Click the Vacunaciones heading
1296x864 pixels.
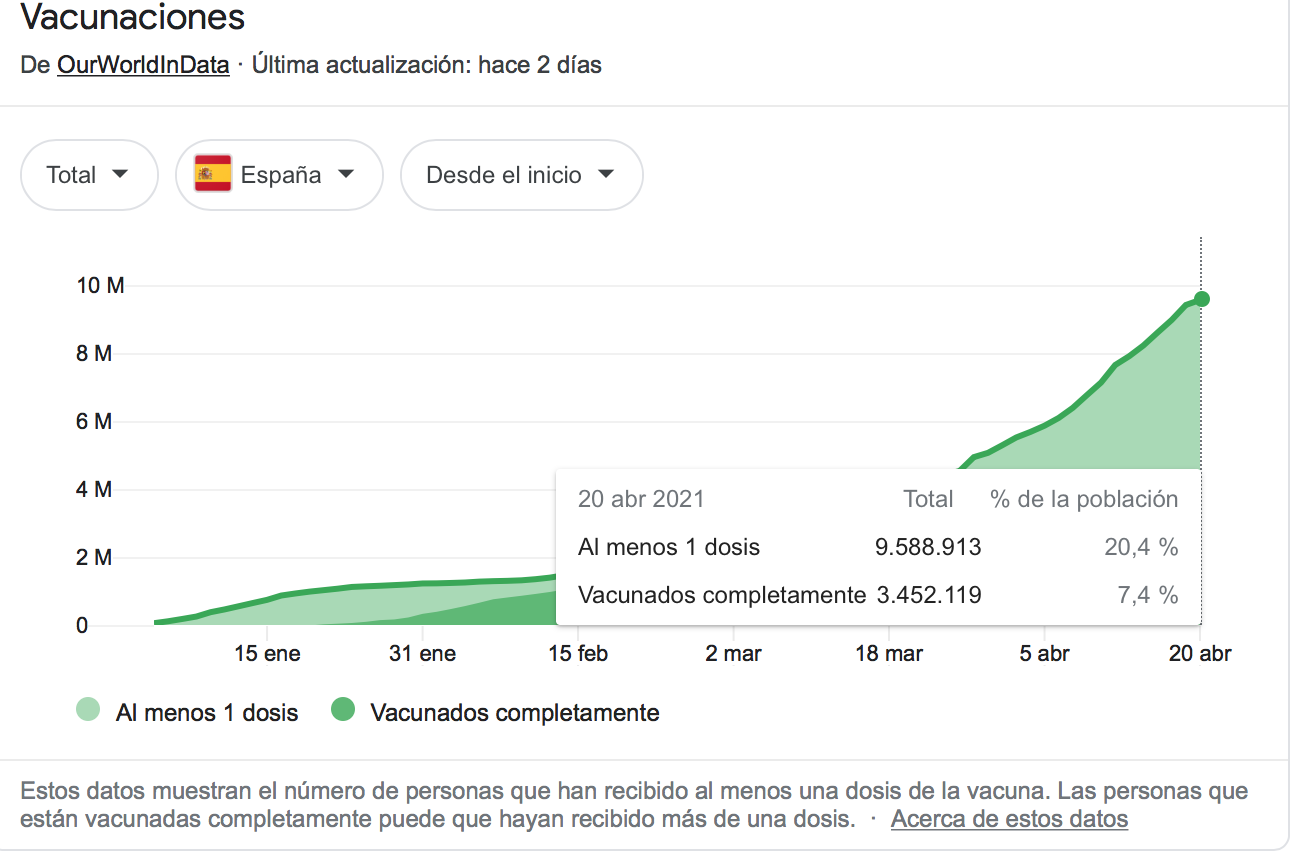tap(133, 17)
